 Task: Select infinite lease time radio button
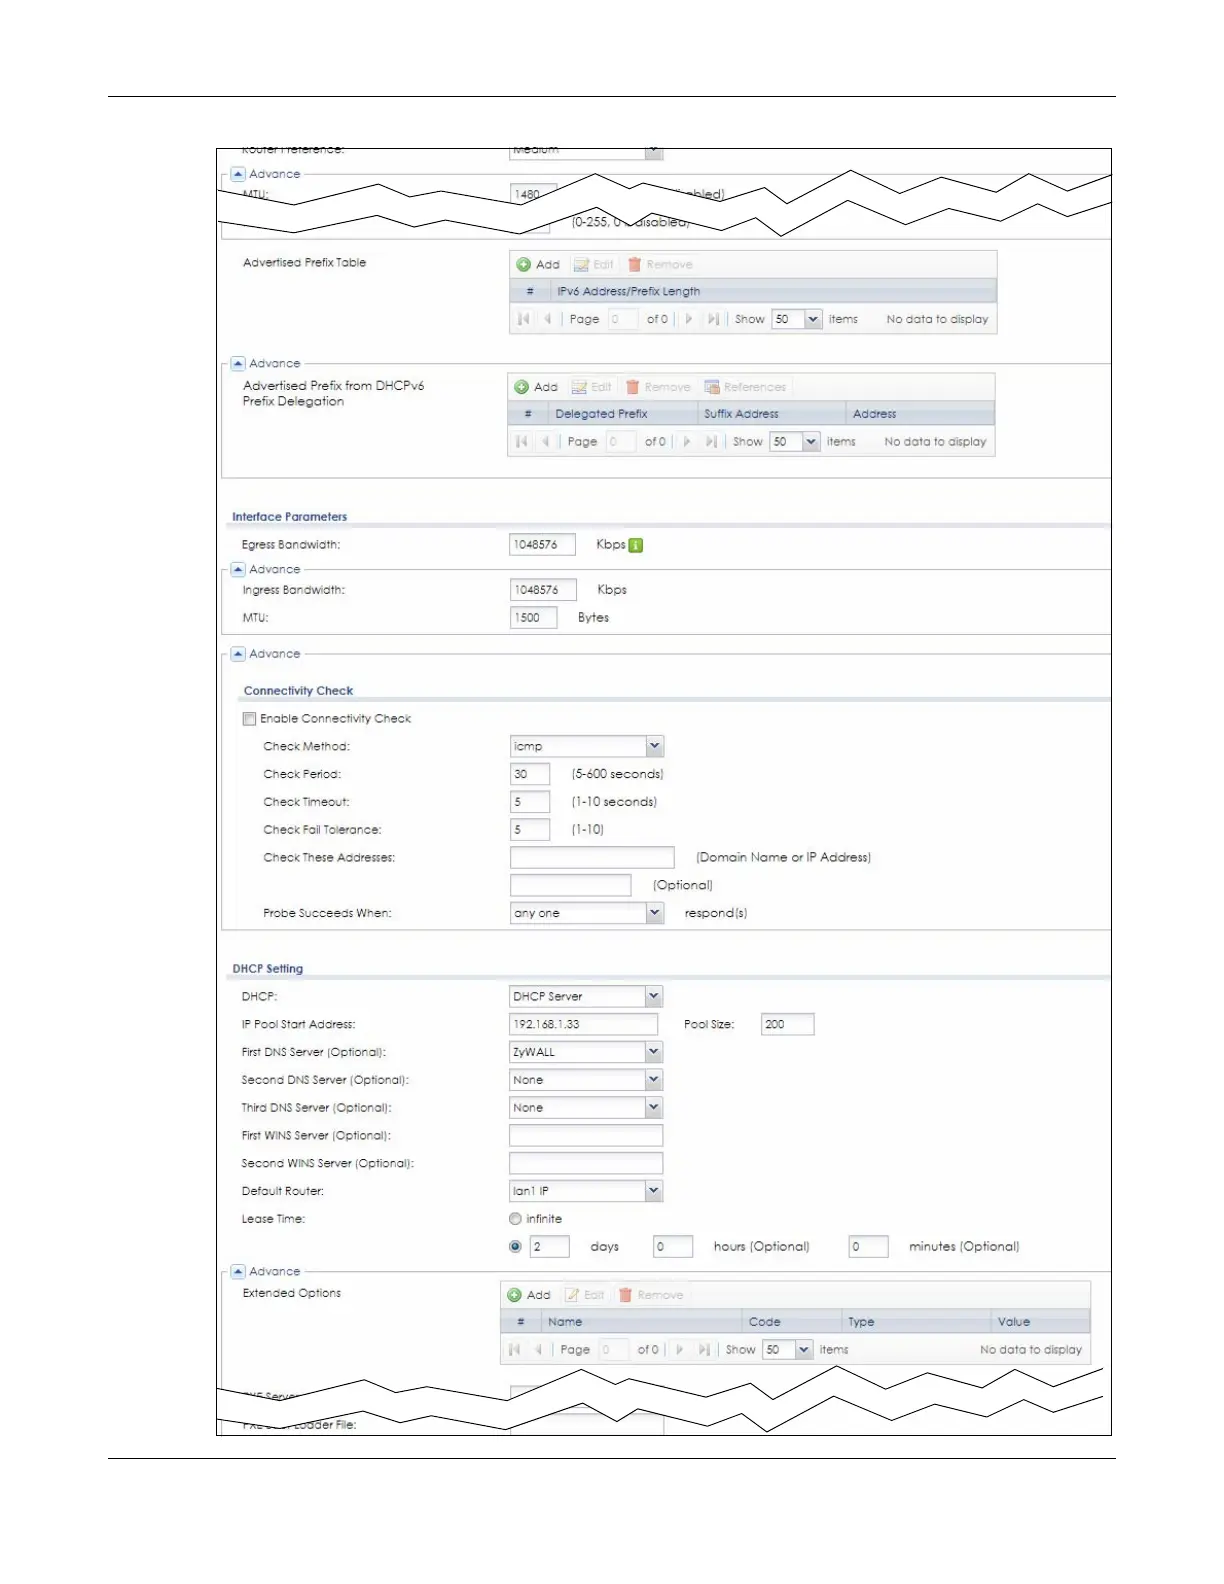(x=515, y=1219)
